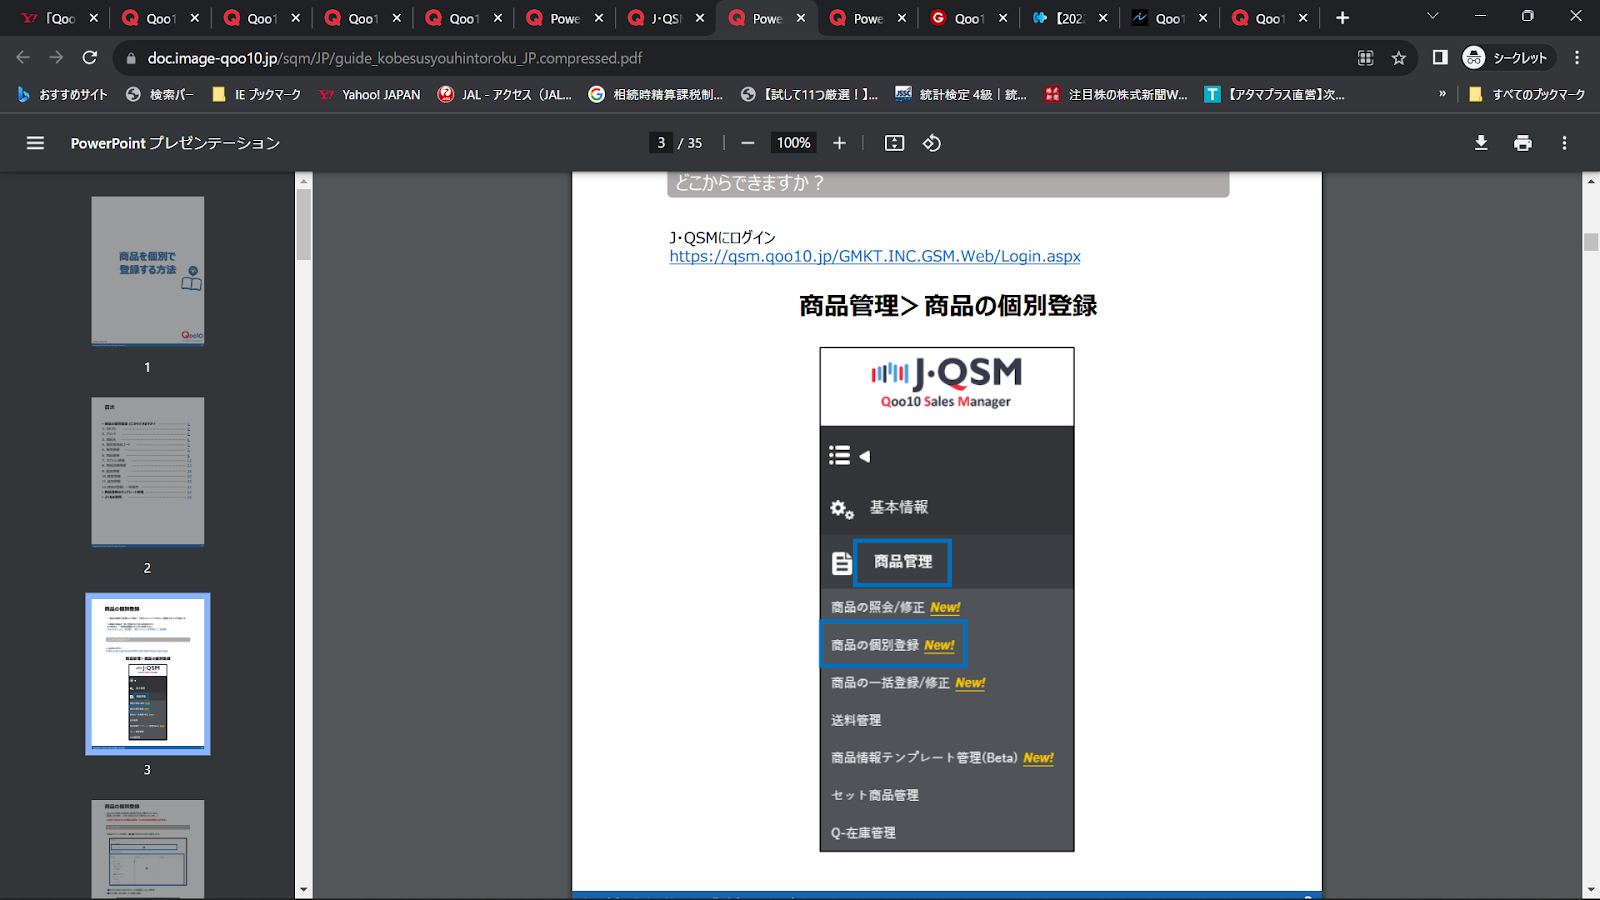
Task: Switch to the J·QSM browser tab
Action: (665, 18)
